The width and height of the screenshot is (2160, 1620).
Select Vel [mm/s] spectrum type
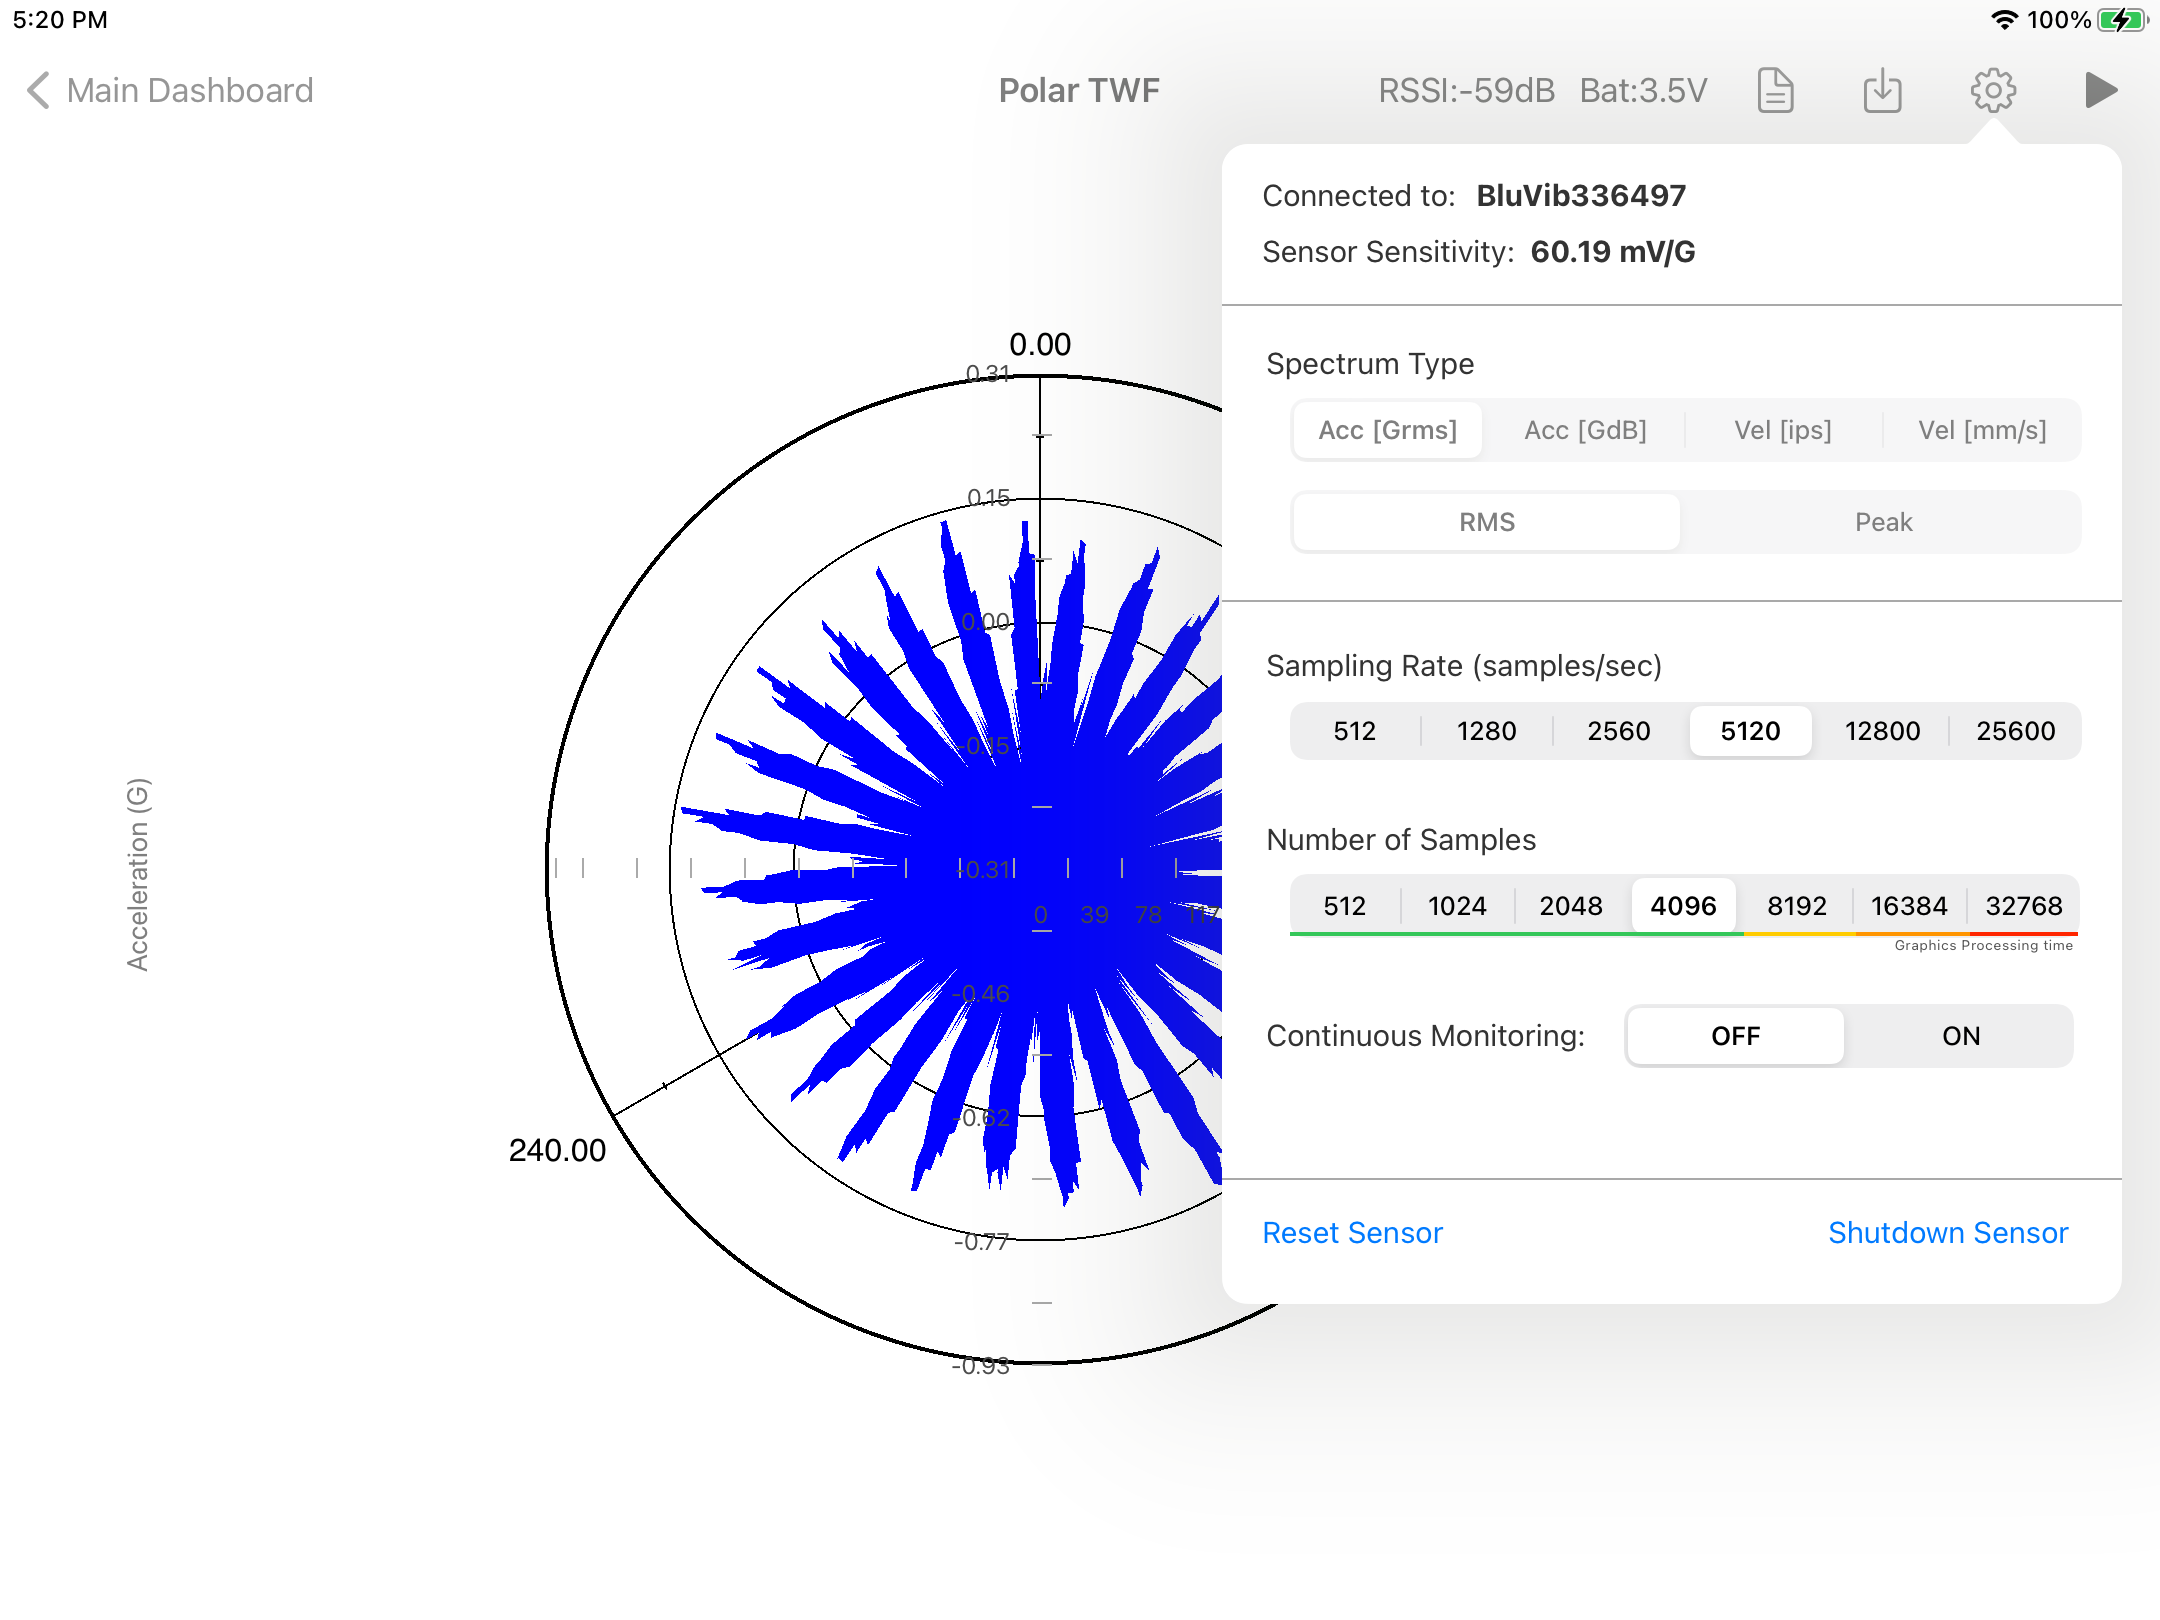coord(1982,430)
